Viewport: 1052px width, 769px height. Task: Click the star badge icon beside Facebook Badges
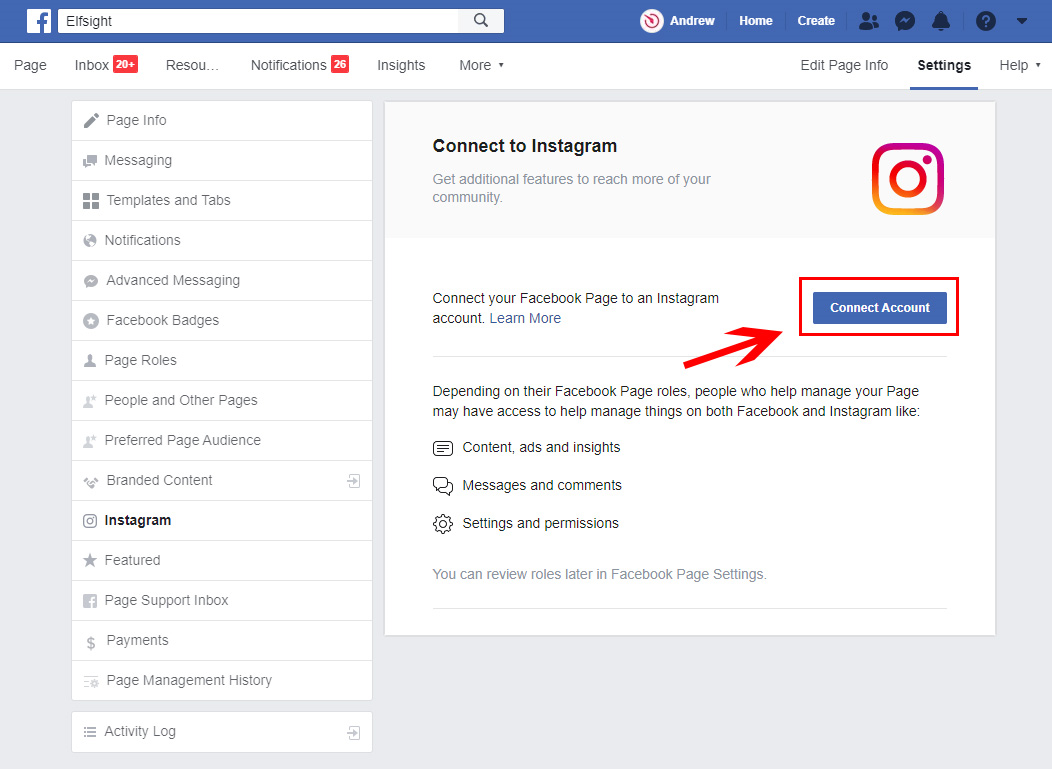[x=91, y=321]
